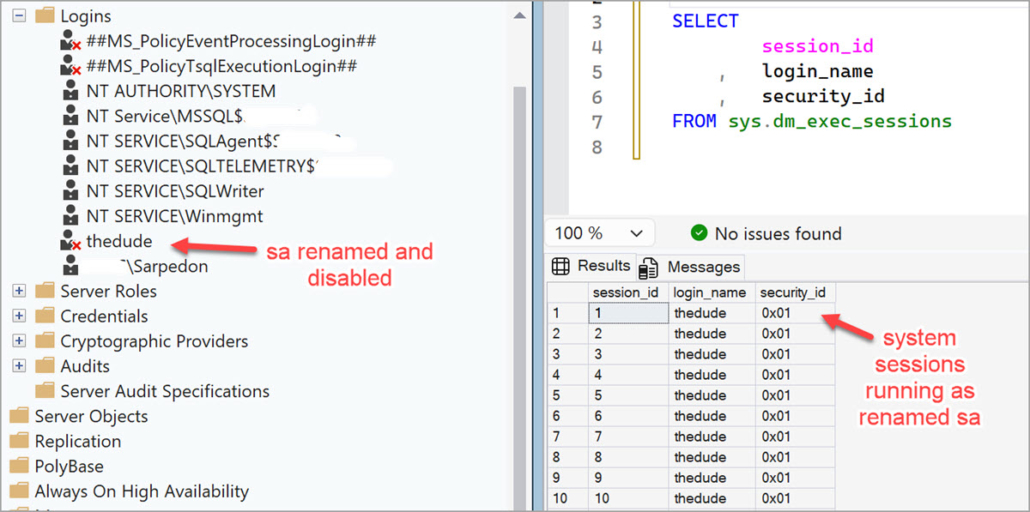Open the zoom level 100 % dropdown
This screenshot has width=1030, height=512.
click(x=600, y=233)
